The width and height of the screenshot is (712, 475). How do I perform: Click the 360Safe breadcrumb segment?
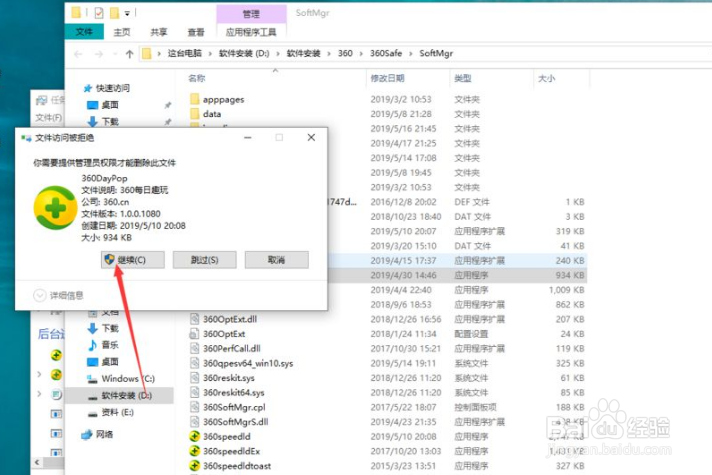(x=386, y=53)
